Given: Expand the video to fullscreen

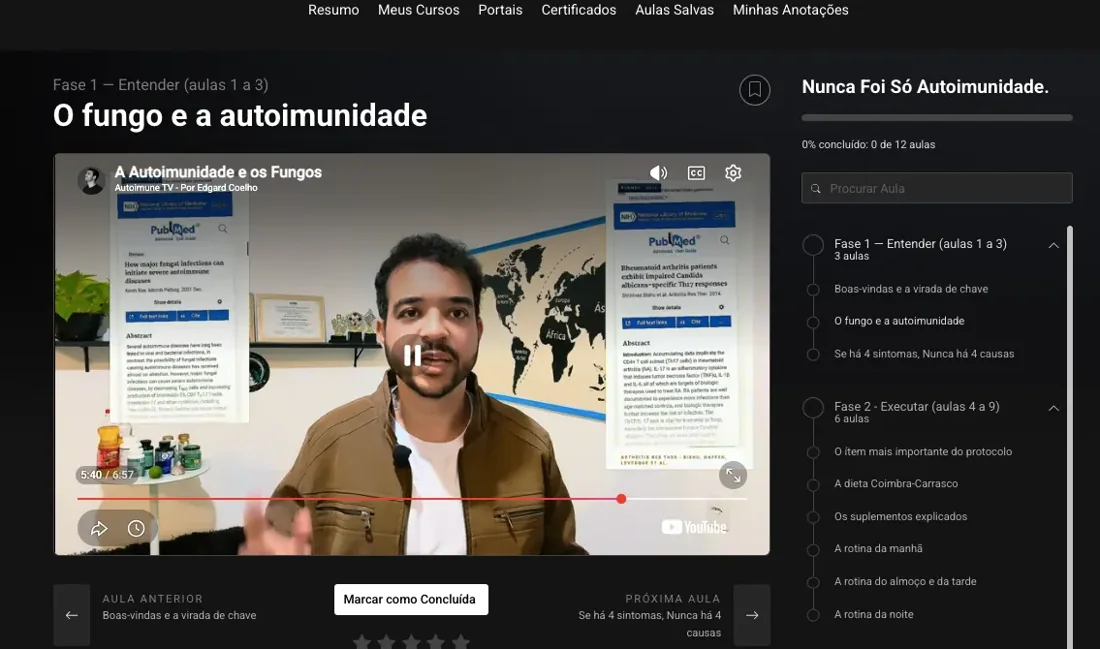Looking at the screenshot, I should pyautogui.click(x=733, y=475).
